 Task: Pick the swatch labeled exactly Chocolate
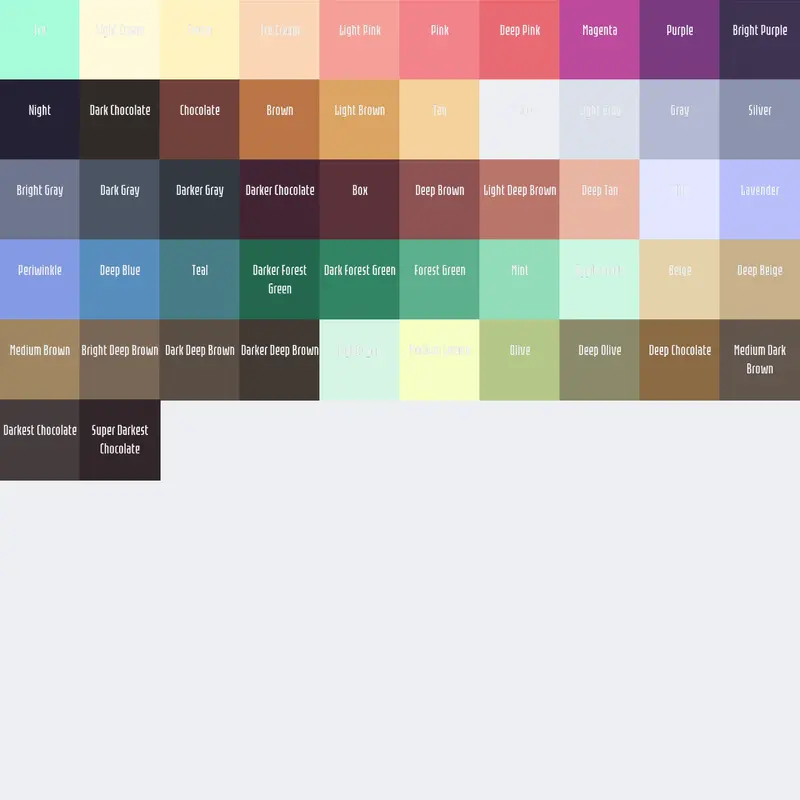200,119
